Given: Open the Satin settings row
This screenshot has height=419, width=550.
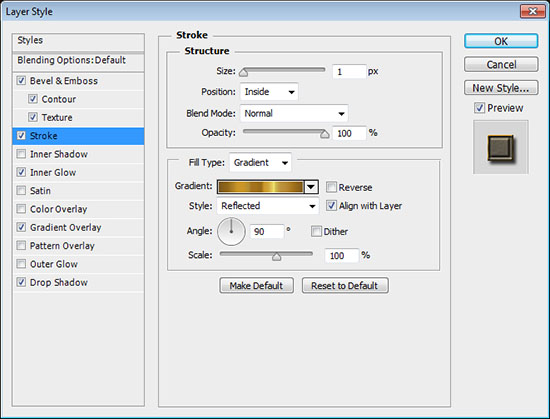Looking at the screenshot, I should [x=78, y=191].
